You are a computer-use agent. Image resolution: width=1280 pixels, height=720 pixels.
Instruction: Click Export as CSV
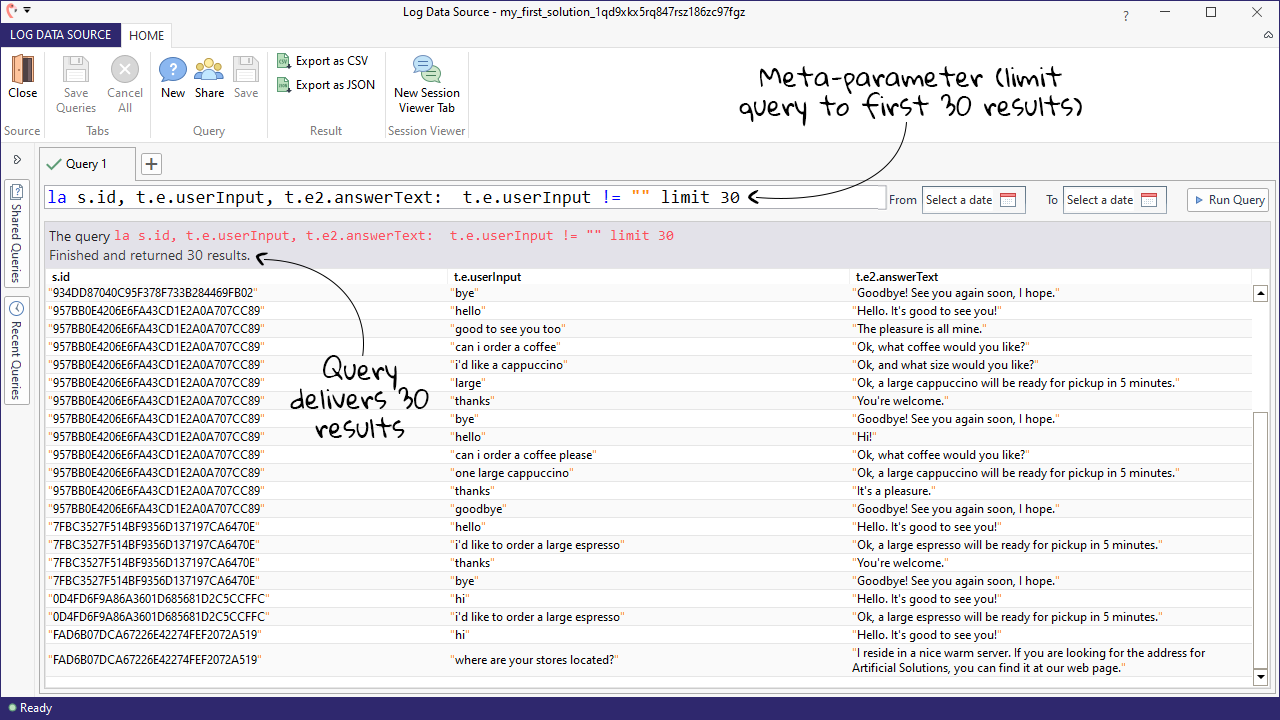[x=322, y=61]
